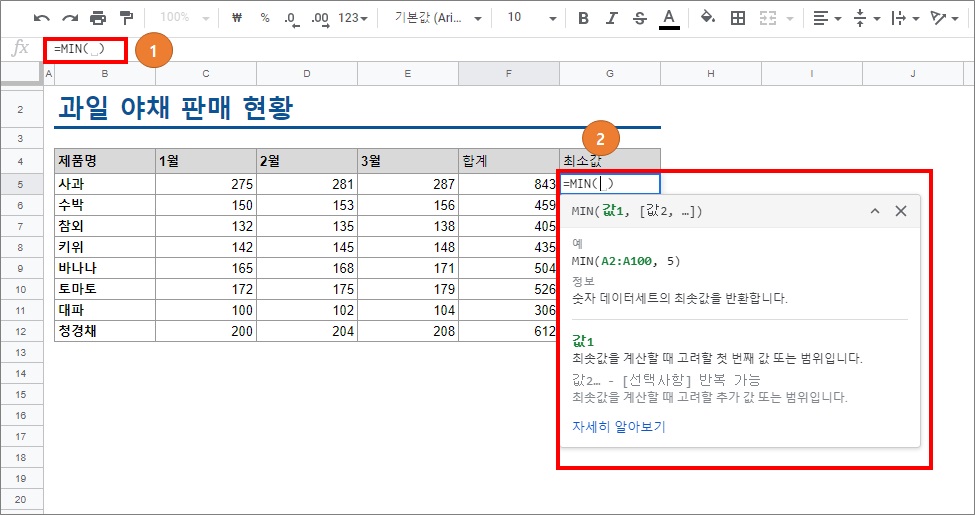
Task: Click the '1월' header cell
Action: pos(206,161)
